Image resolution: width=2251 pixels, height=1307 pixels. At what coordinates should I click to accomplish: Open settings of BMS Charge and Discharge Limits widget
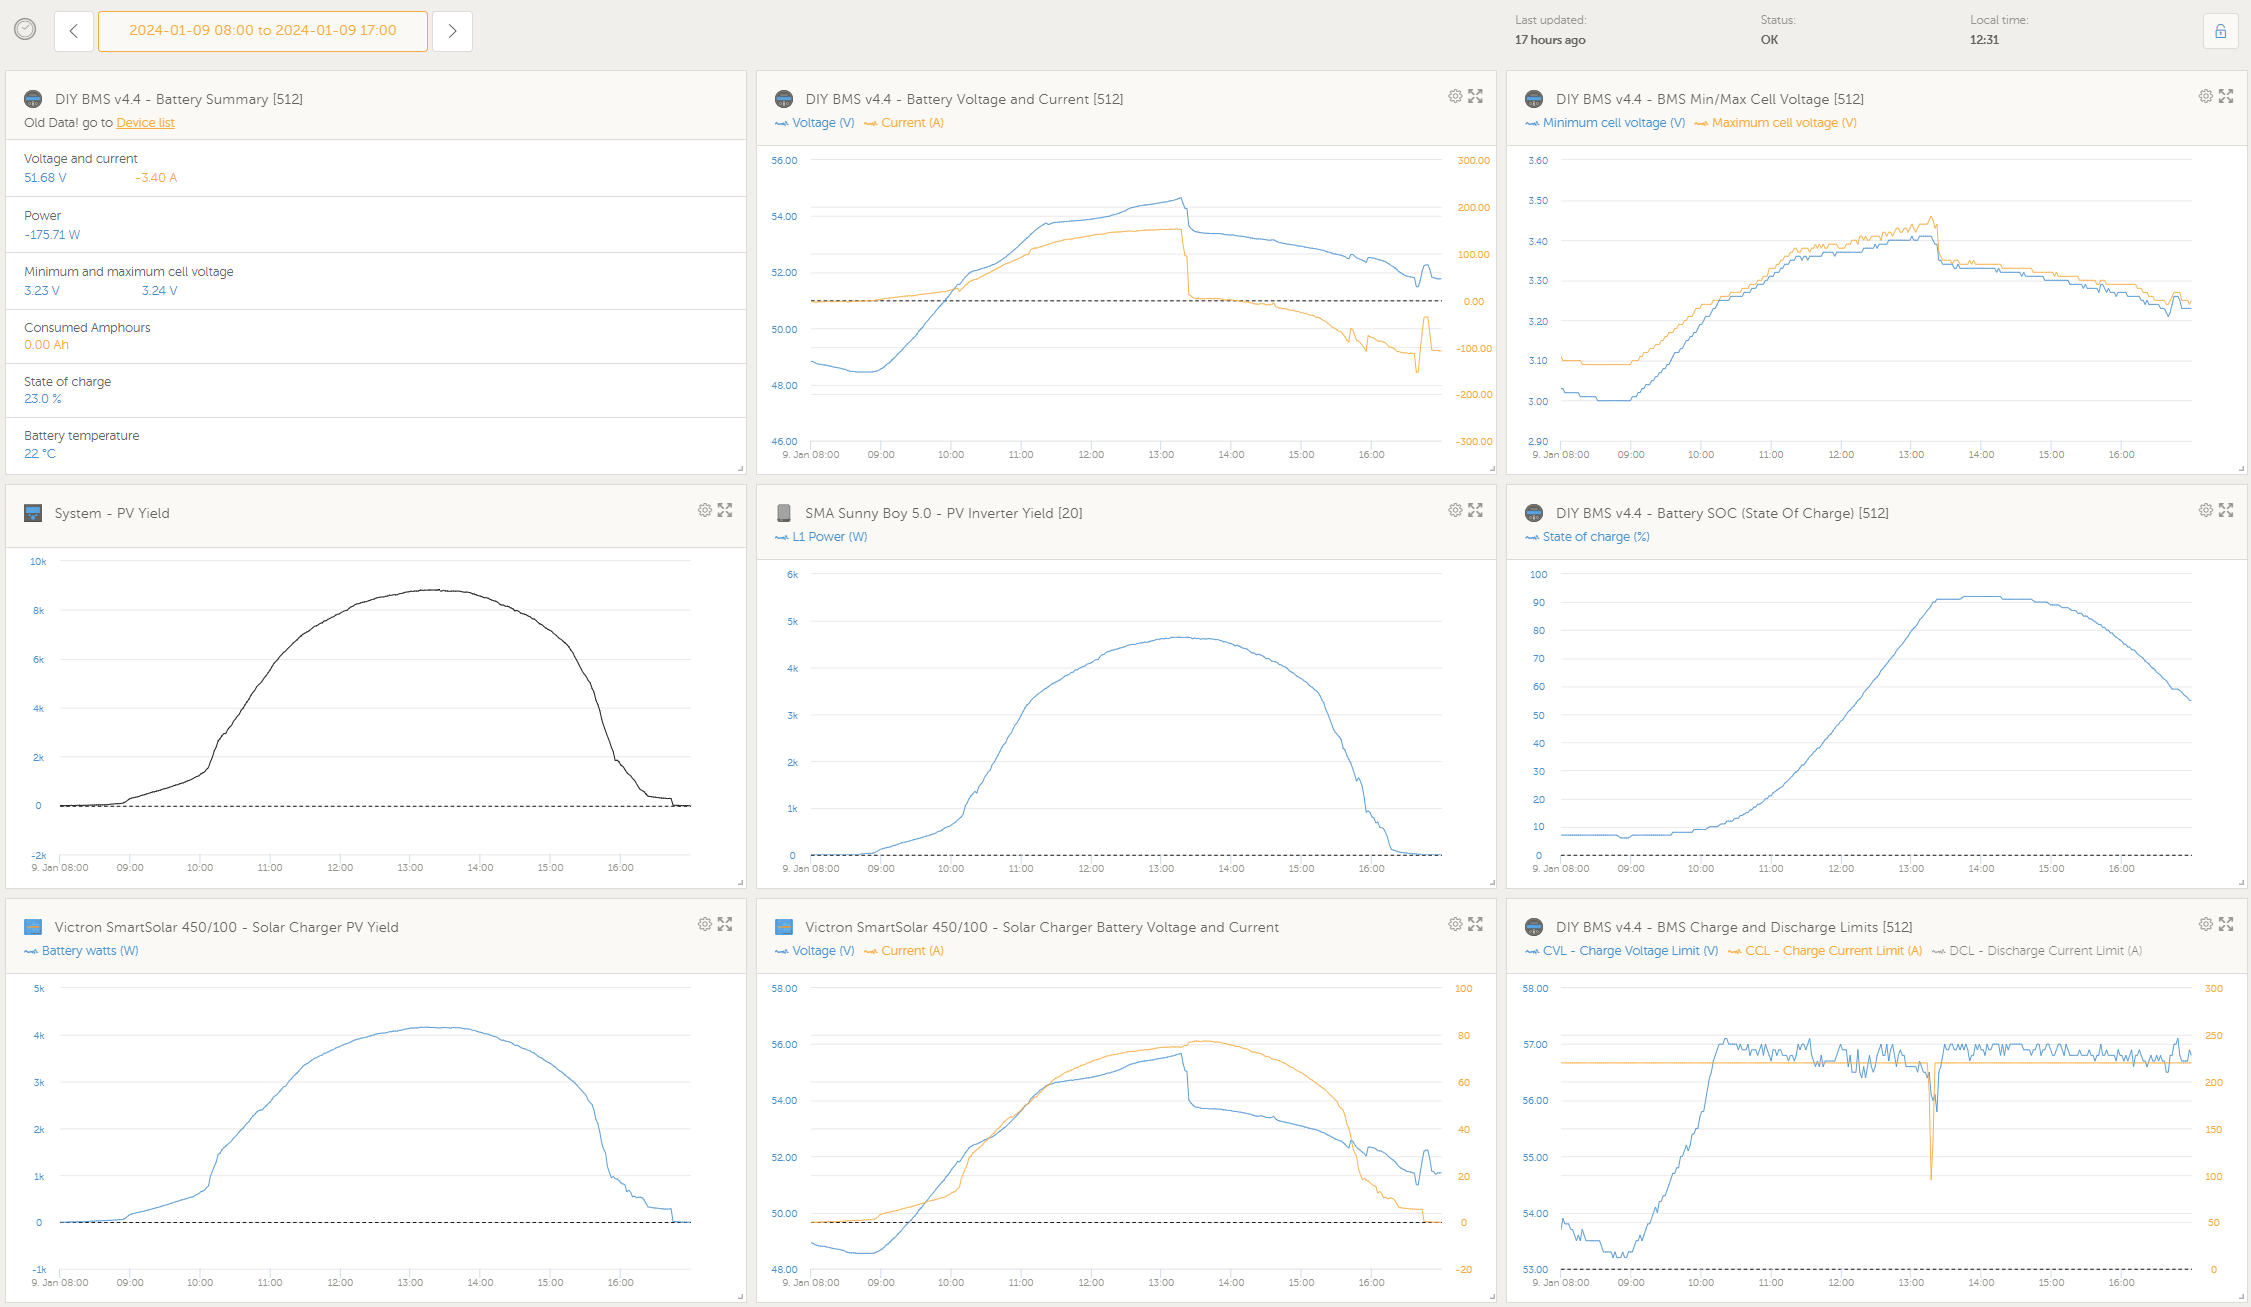tap(2205, 924)
